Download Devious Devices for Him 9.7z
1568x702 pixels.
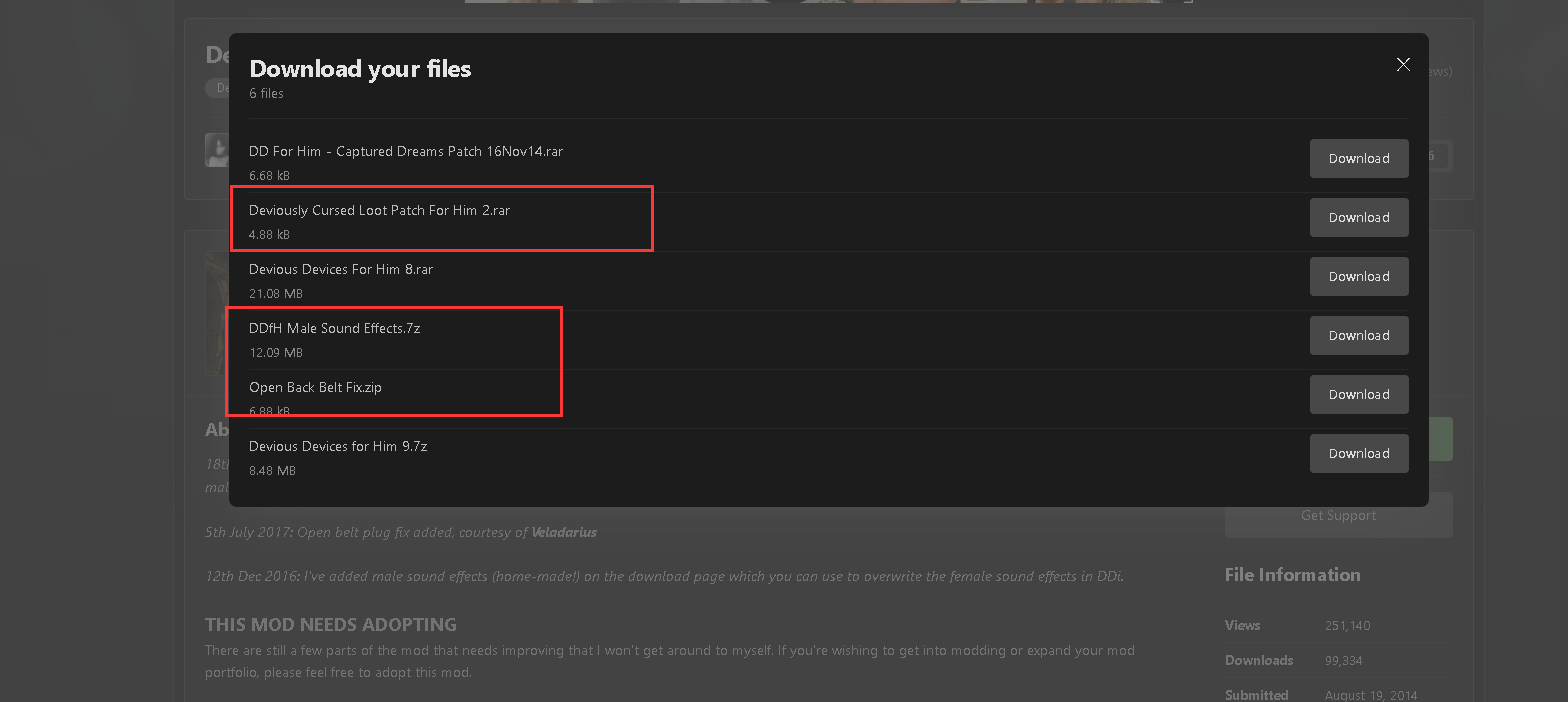tap(1359, 453)
